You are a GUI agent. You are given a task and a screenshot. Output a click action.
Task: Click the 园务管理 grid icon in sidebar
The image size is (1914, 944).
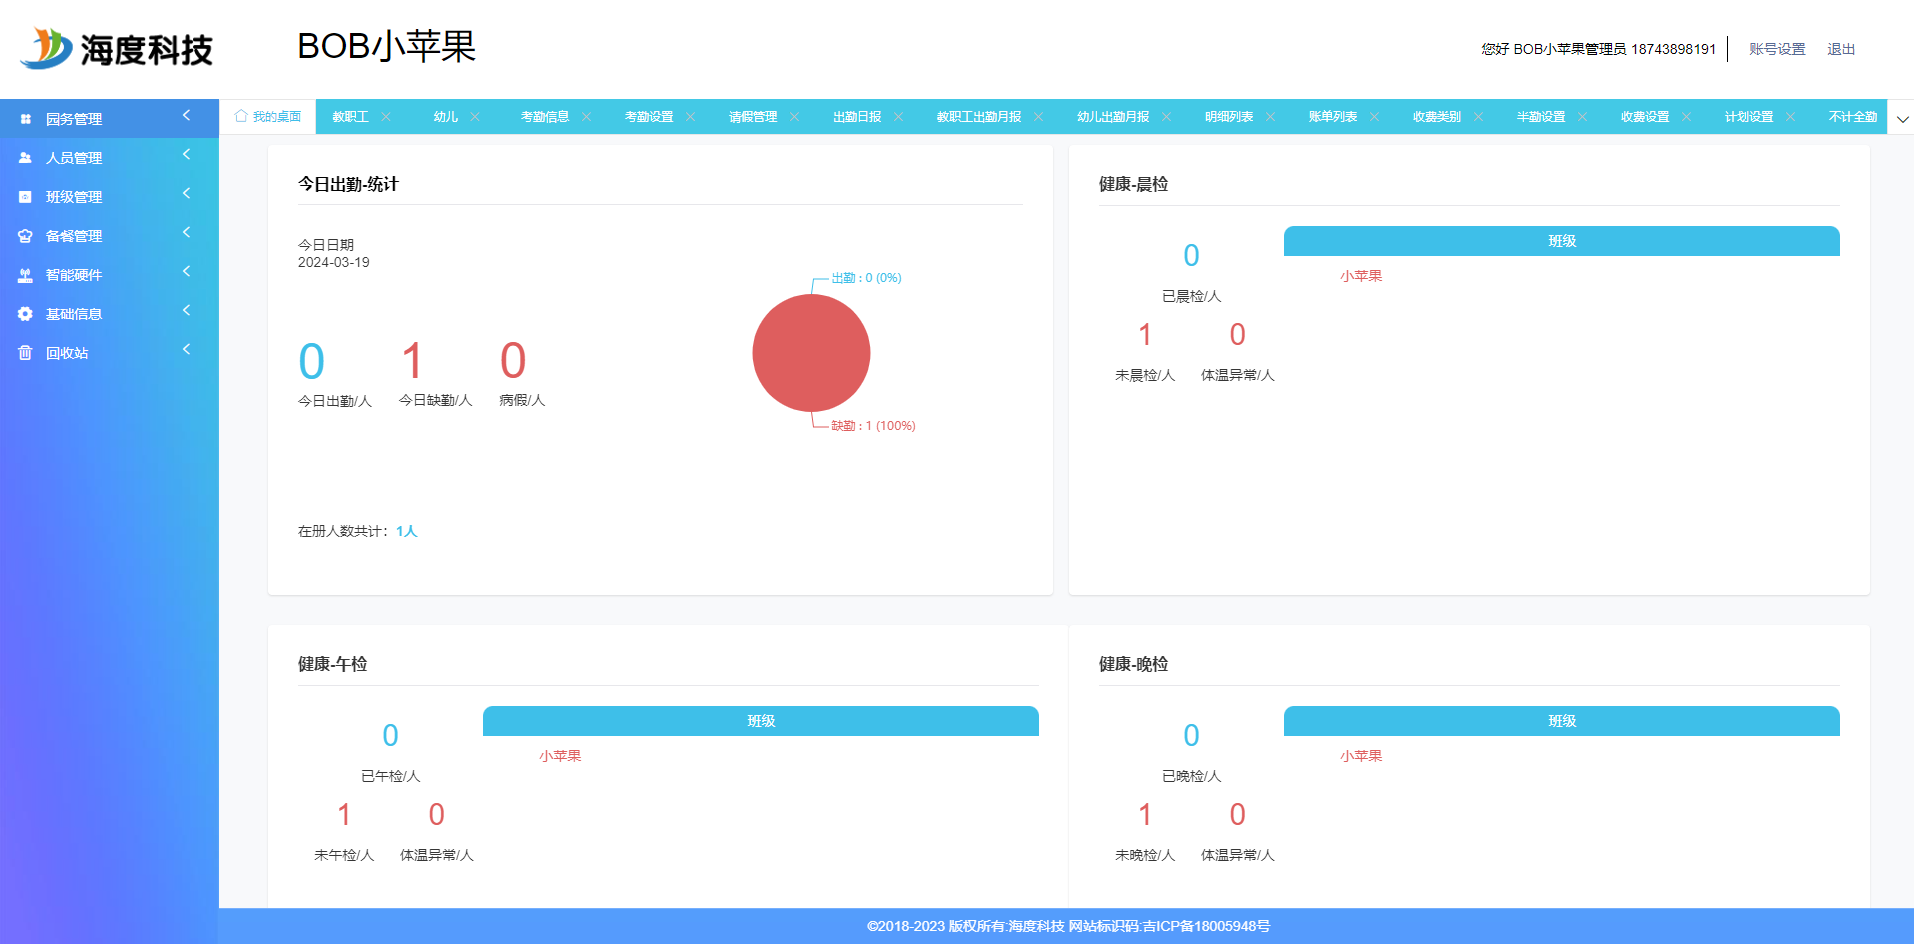(x=26, y=119)
